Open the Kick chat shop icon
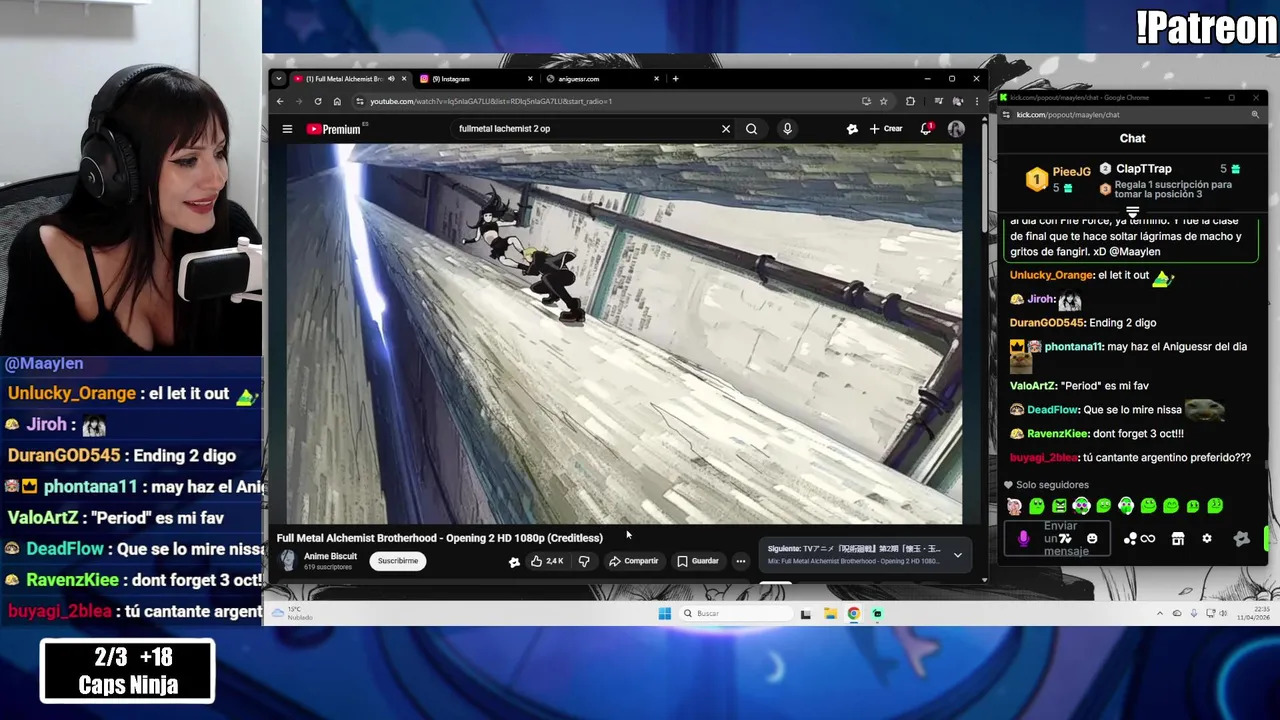Screen dimensions: 1280x720 (1178, 538)
